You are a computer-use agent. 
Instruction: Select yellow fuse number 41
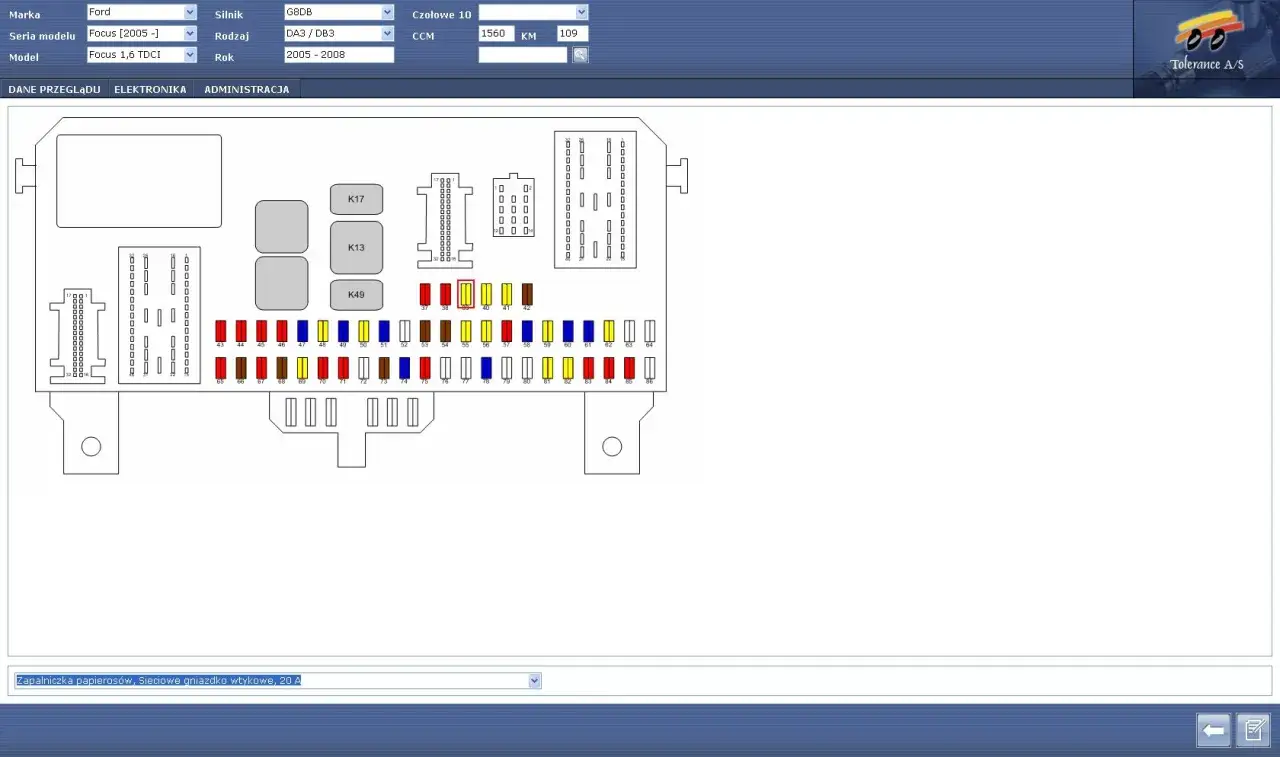(506, 294)
